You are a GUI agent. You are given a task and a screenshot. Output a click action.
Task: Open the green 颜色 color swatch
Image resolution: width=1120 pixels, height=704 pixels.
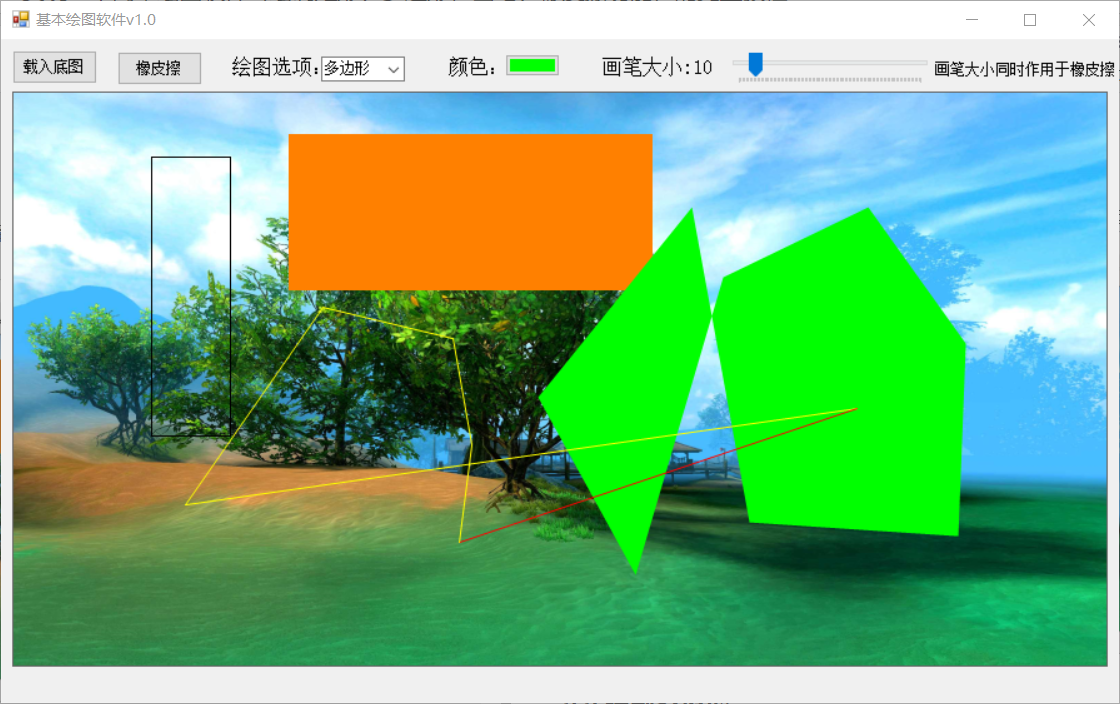click(x=531, y=66)
